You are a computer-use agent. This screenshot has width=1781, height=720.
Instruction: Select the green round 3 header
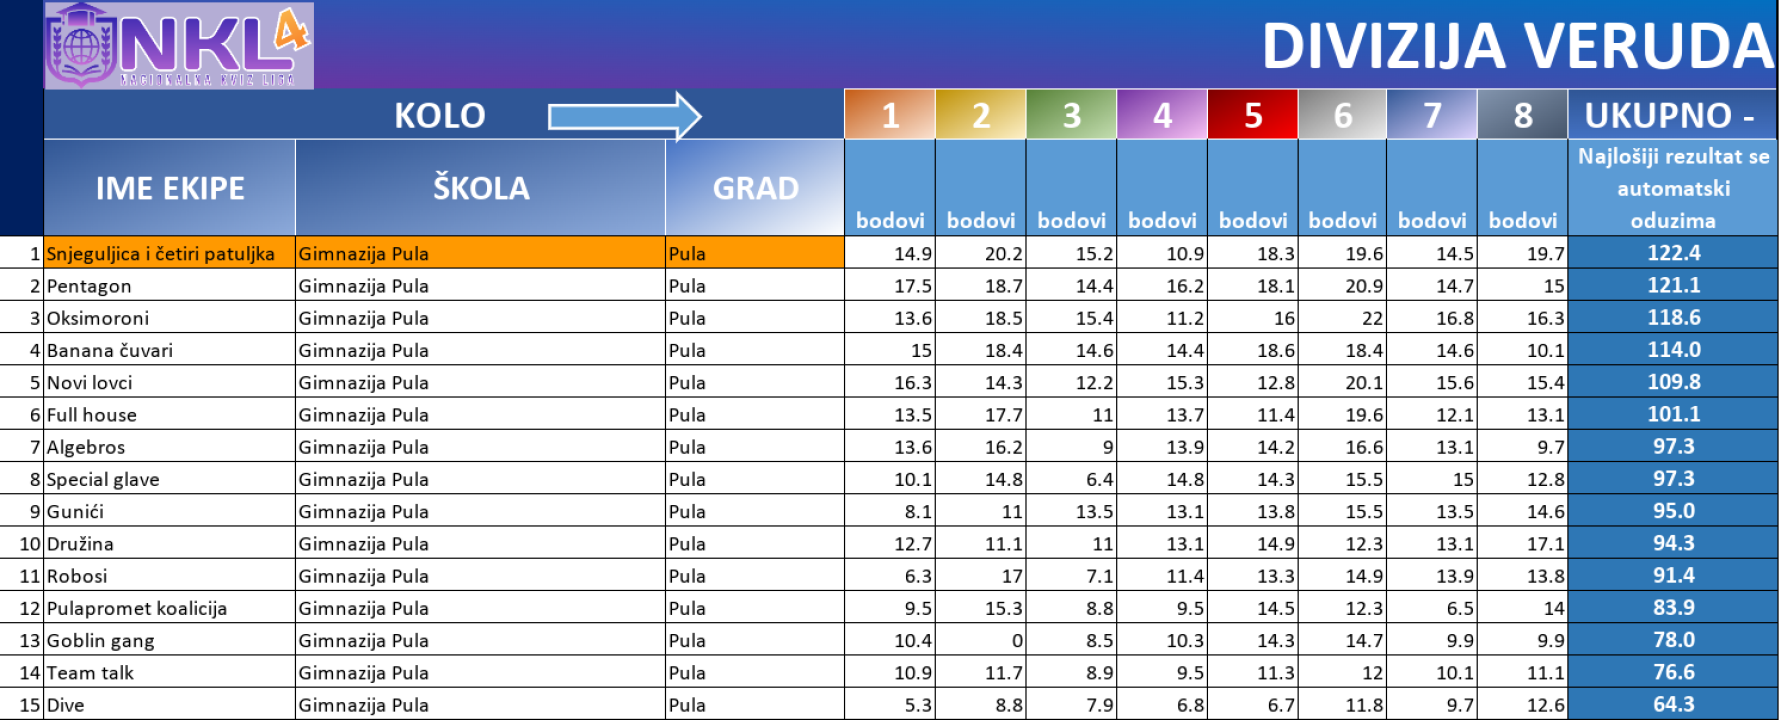coord(1071,115)
